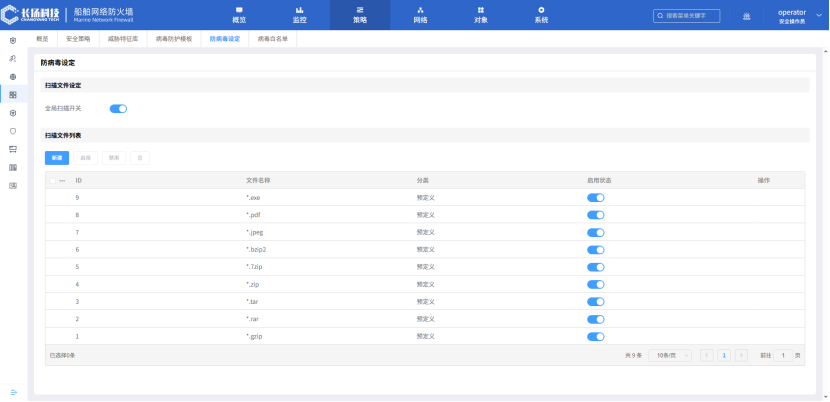830x402 pixels.
Task: Click the shield icon in left sidebar
Action: (x=13, y=131)
